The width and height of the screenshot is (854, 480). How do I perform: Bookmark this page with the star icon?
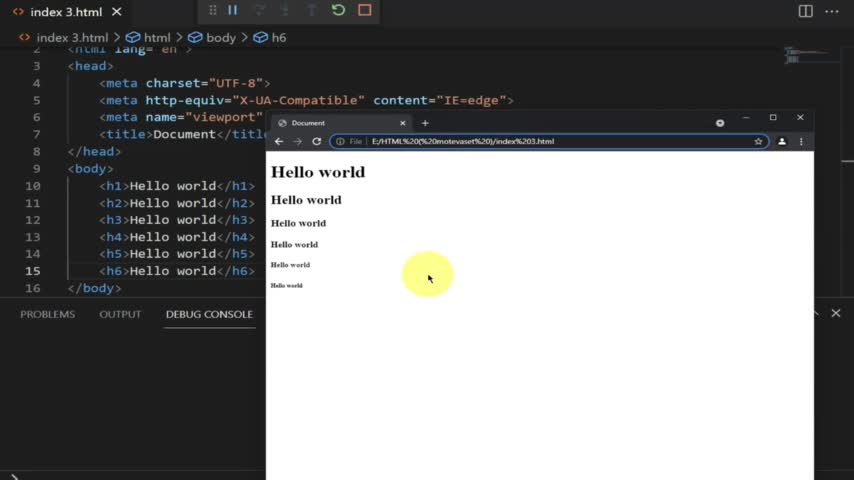(x=758, y=141)
